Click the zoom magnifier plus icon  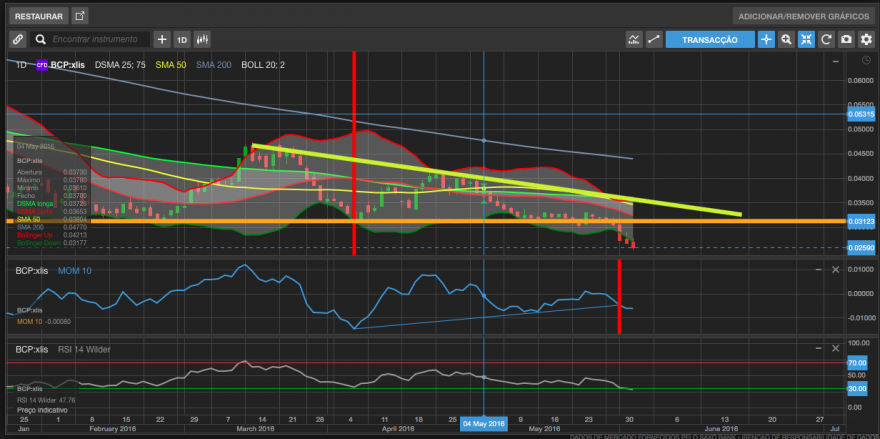click(786, 39)
